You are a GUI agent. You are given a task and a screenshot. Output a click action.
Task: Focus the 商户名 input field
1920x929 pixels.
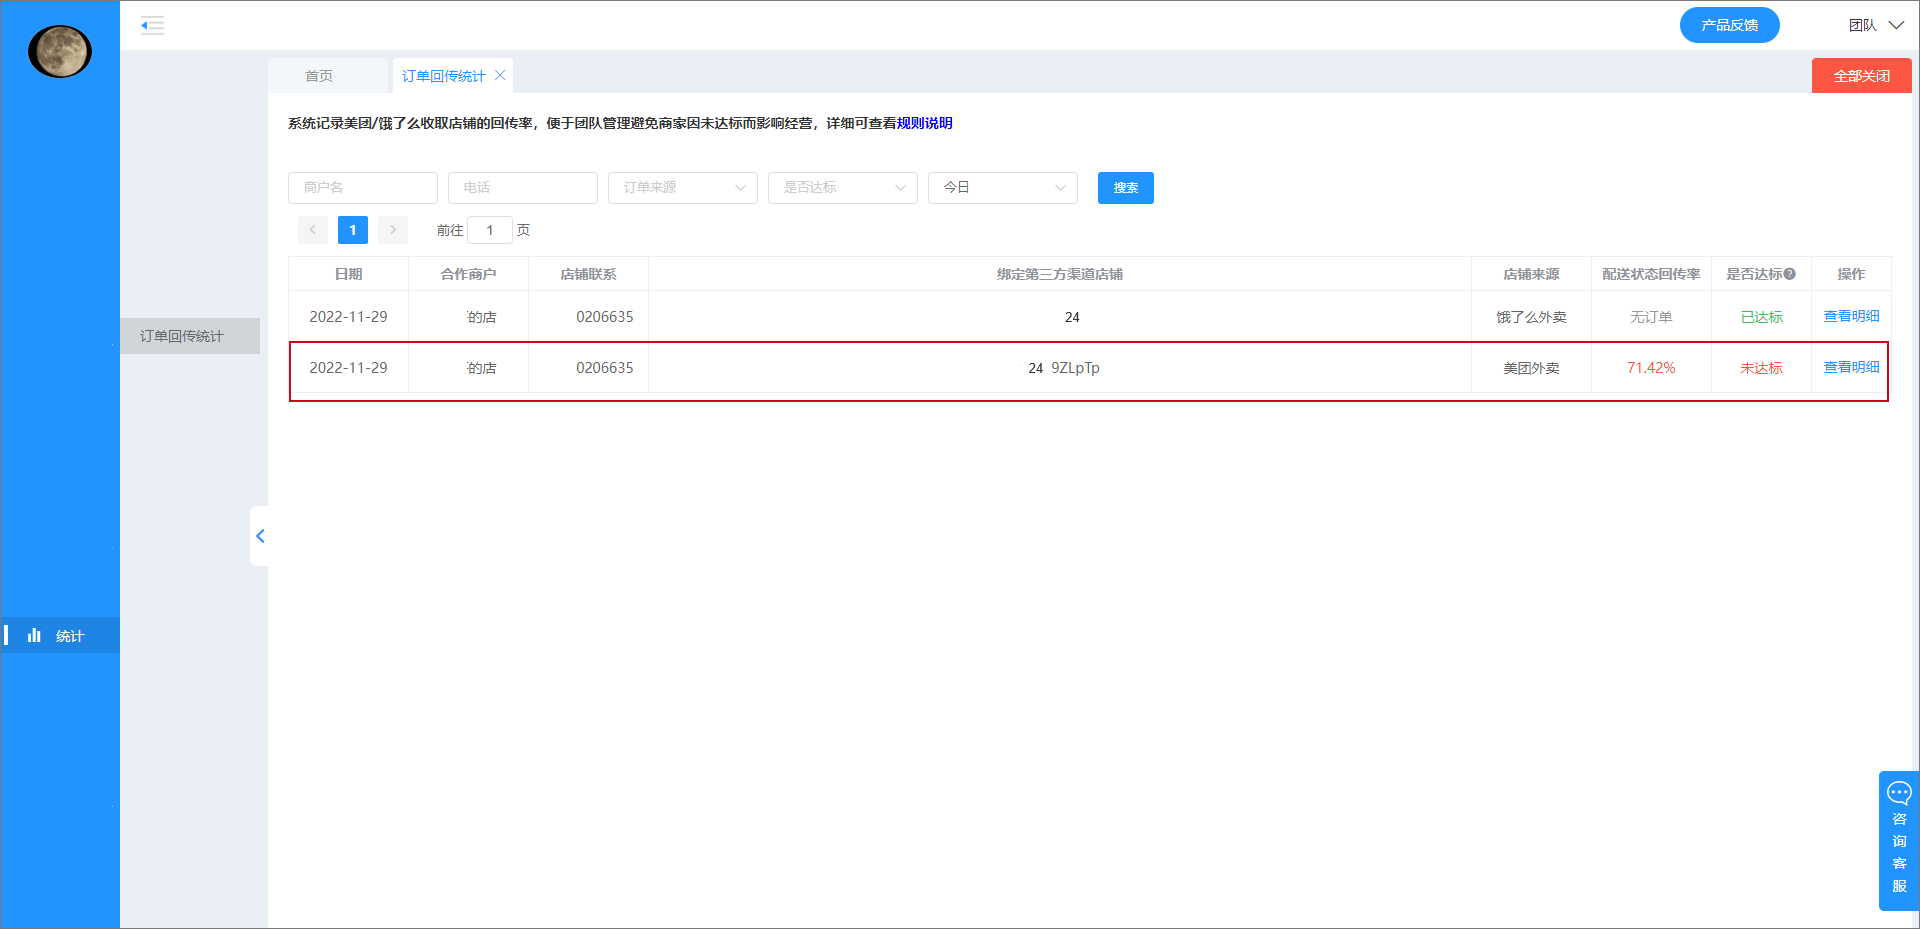(x=363, y=188)
